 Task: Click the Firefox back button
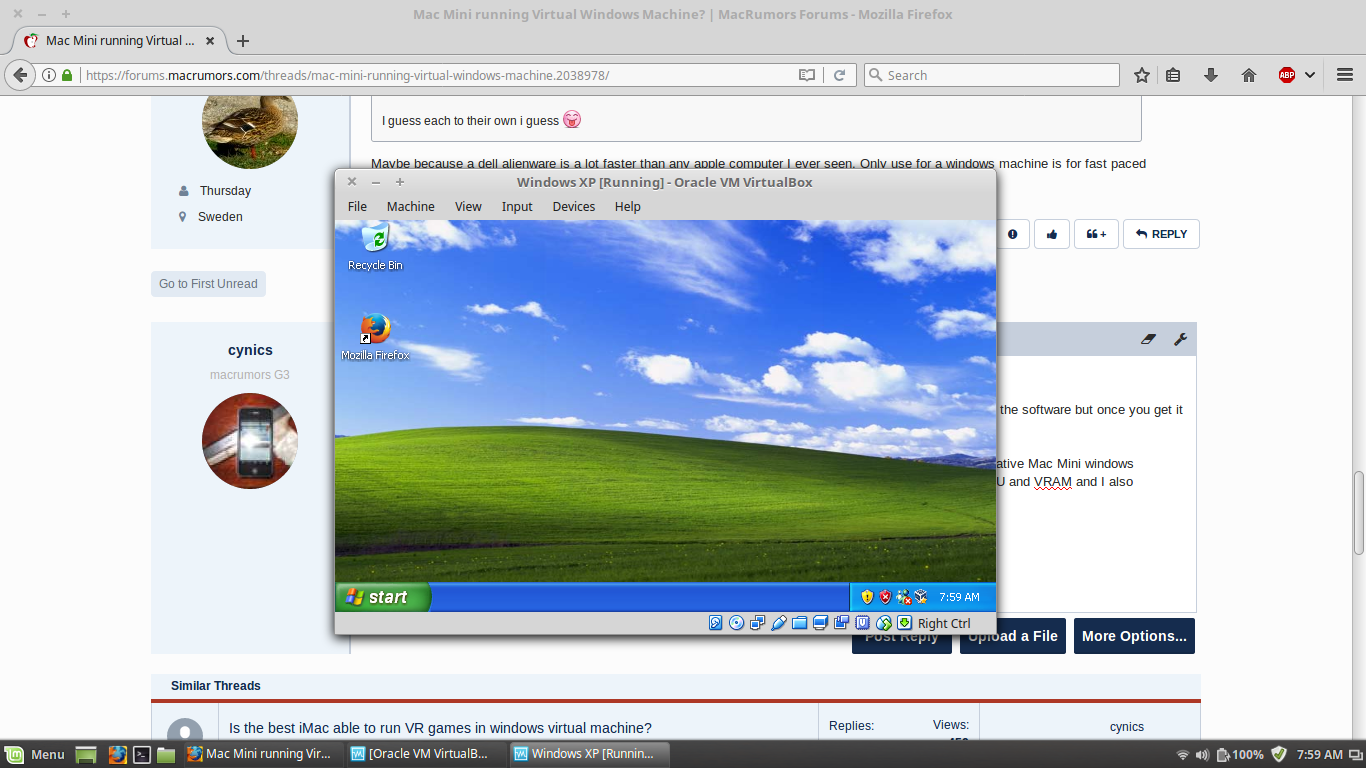(x=20, y=75)
